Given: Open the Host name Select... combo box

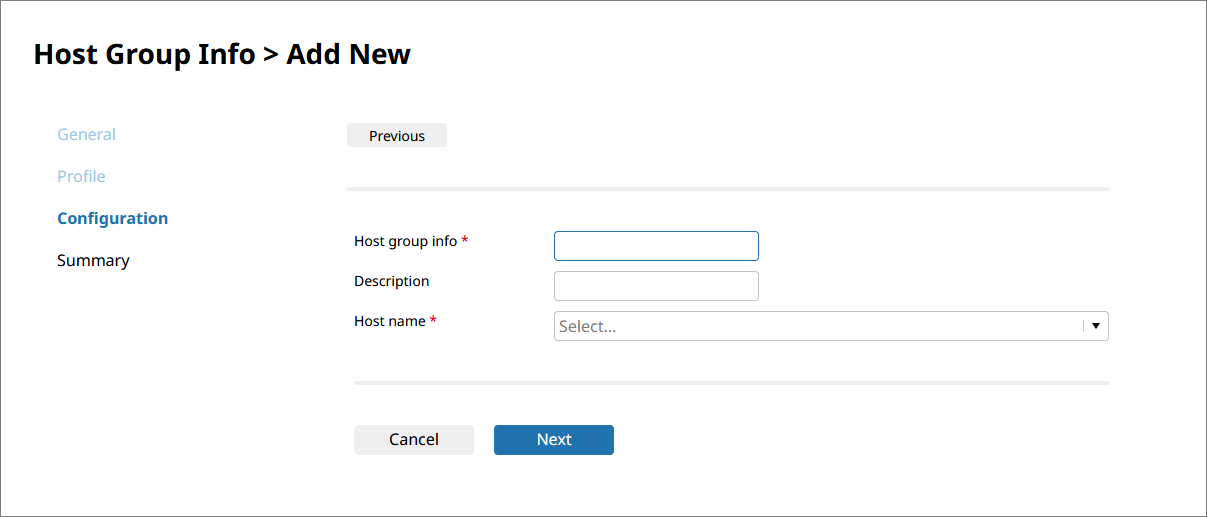Looking at the screenshot, I should click(831, 326).
